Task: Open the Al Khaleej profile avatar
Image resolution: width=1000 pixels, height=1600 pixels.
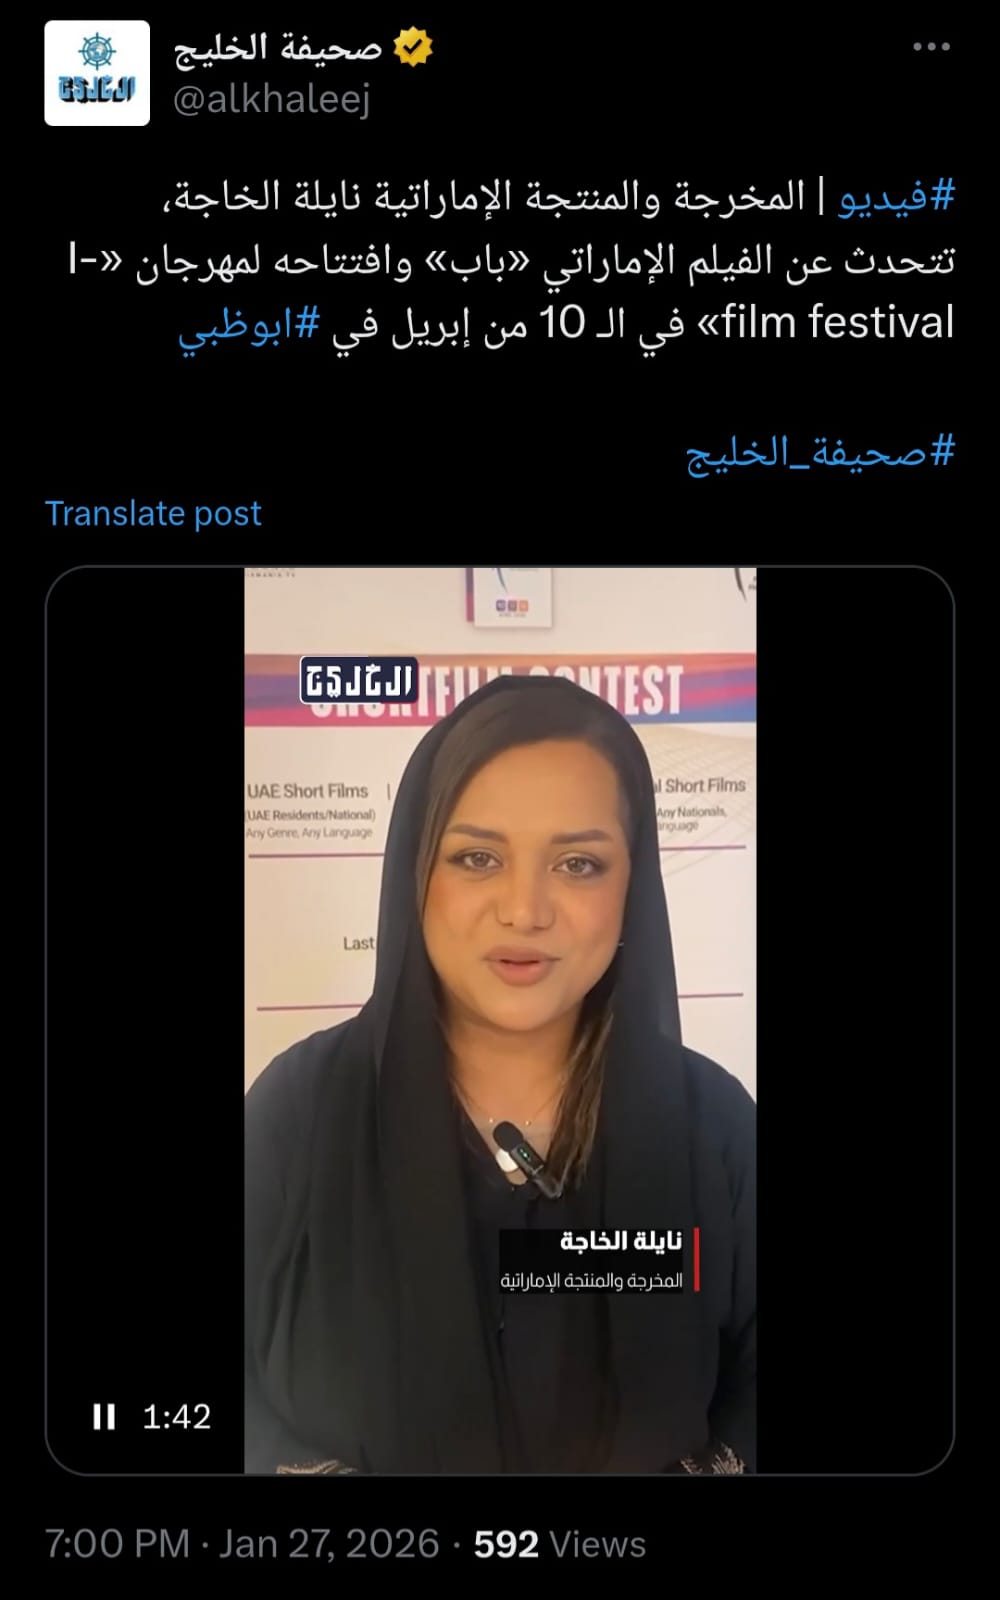Action: pyautogui.click(x=97, y=73)
